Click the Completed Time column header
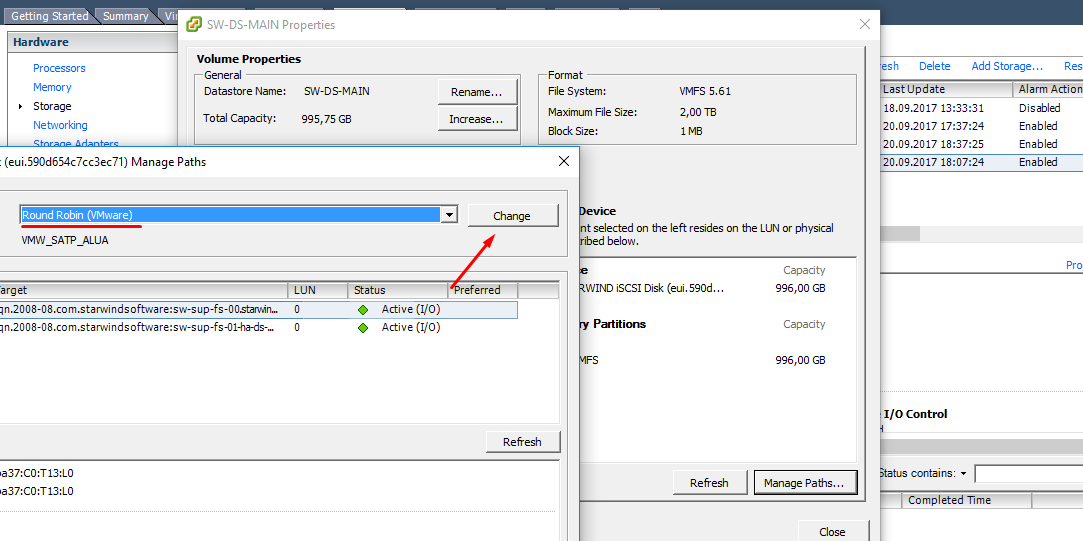 point(966,500)
